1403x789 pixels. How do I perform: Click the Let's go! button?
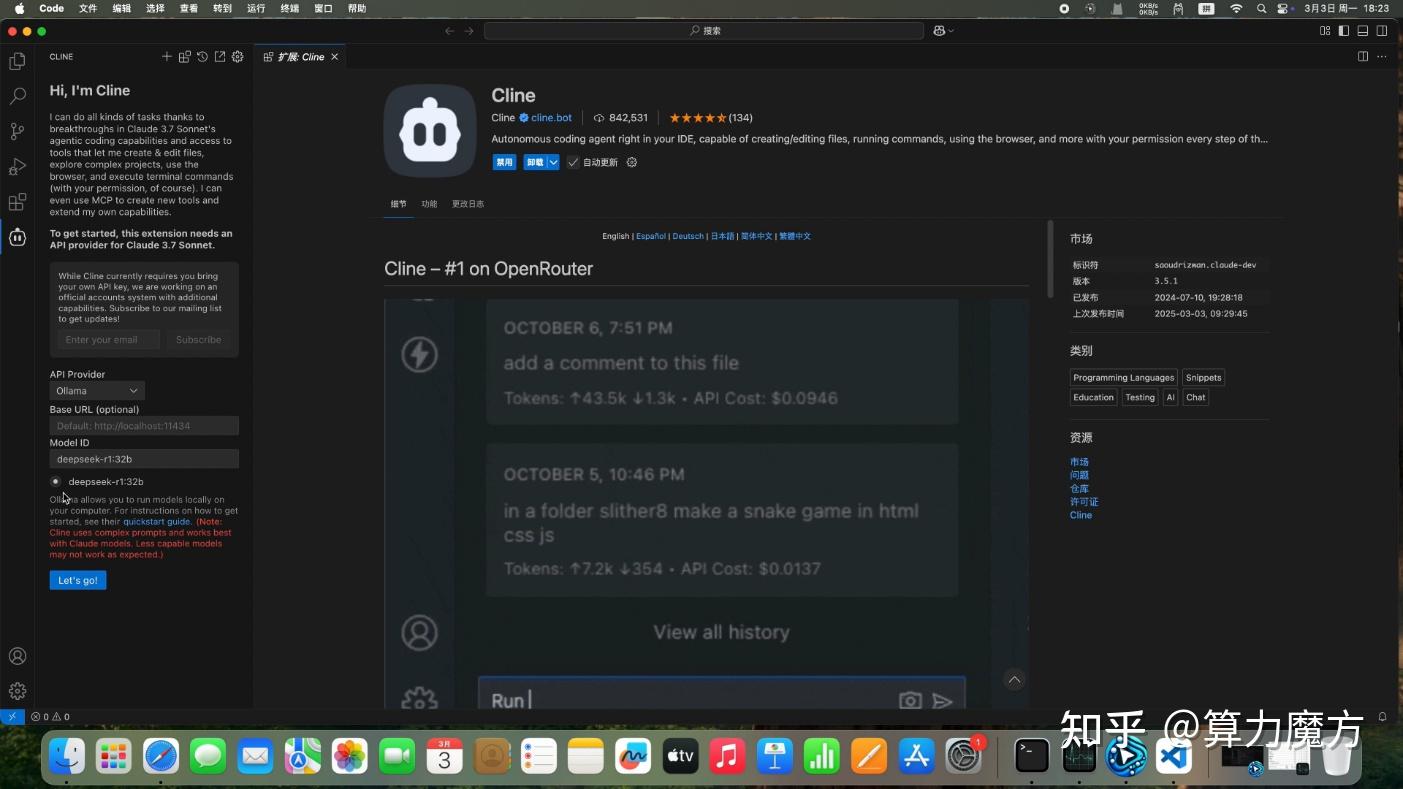[x=77, y=580]
